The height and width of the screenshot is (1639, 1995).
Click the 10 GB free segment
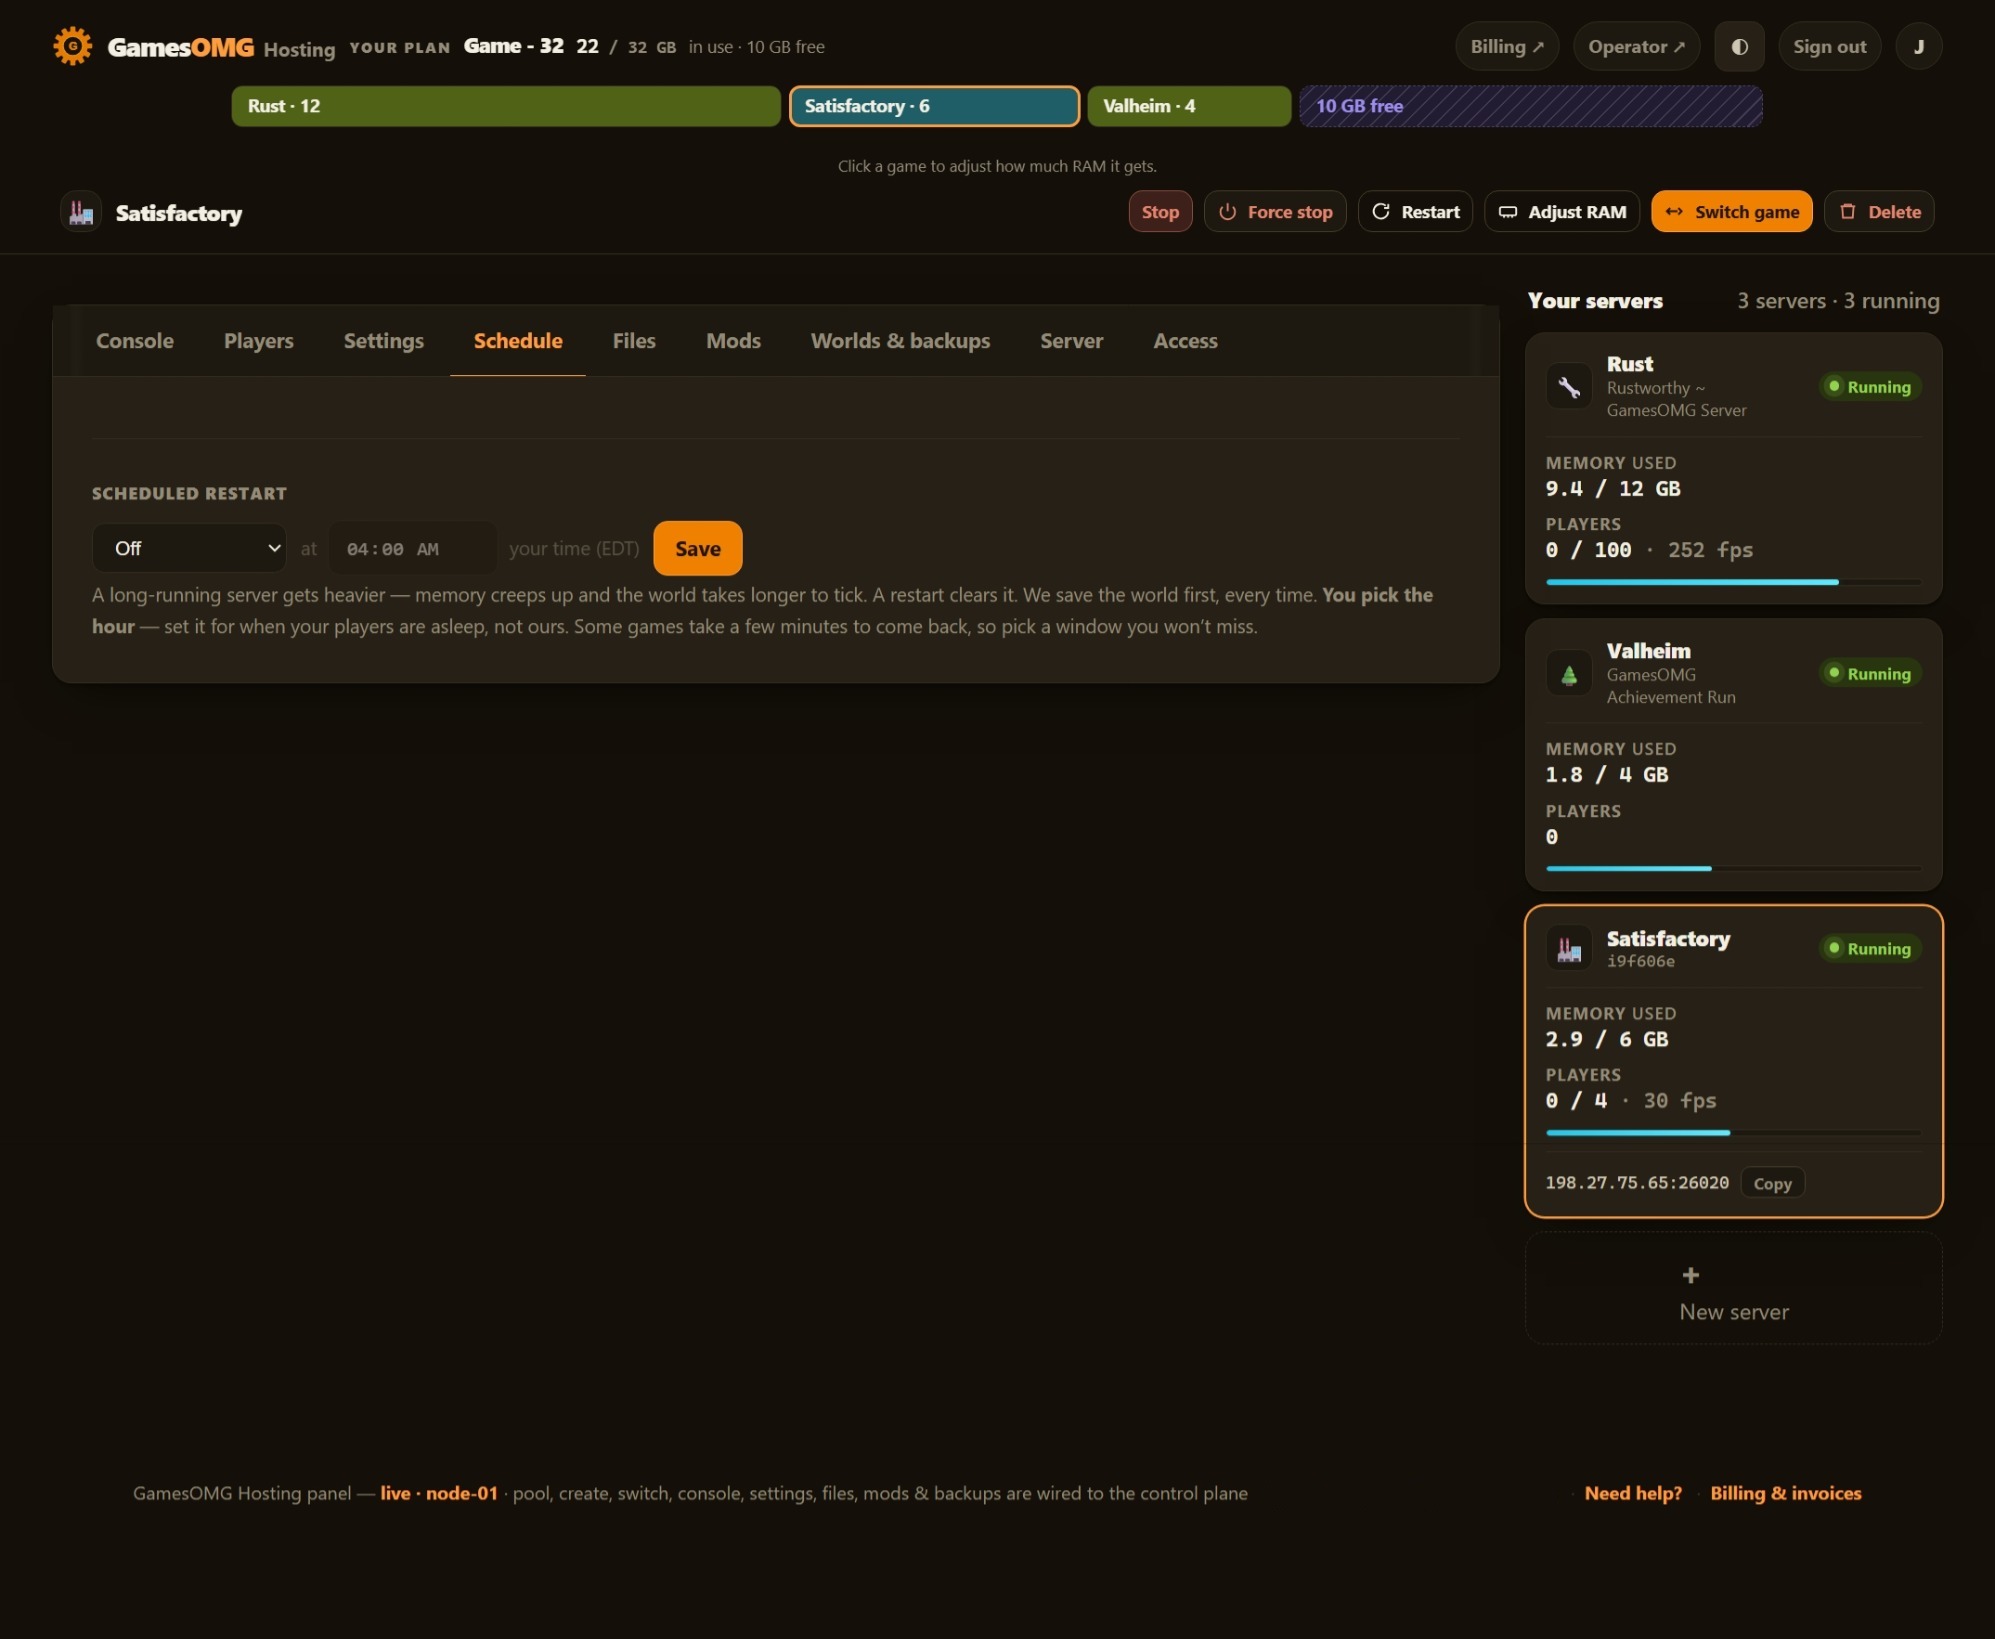tap(1531, 106)
